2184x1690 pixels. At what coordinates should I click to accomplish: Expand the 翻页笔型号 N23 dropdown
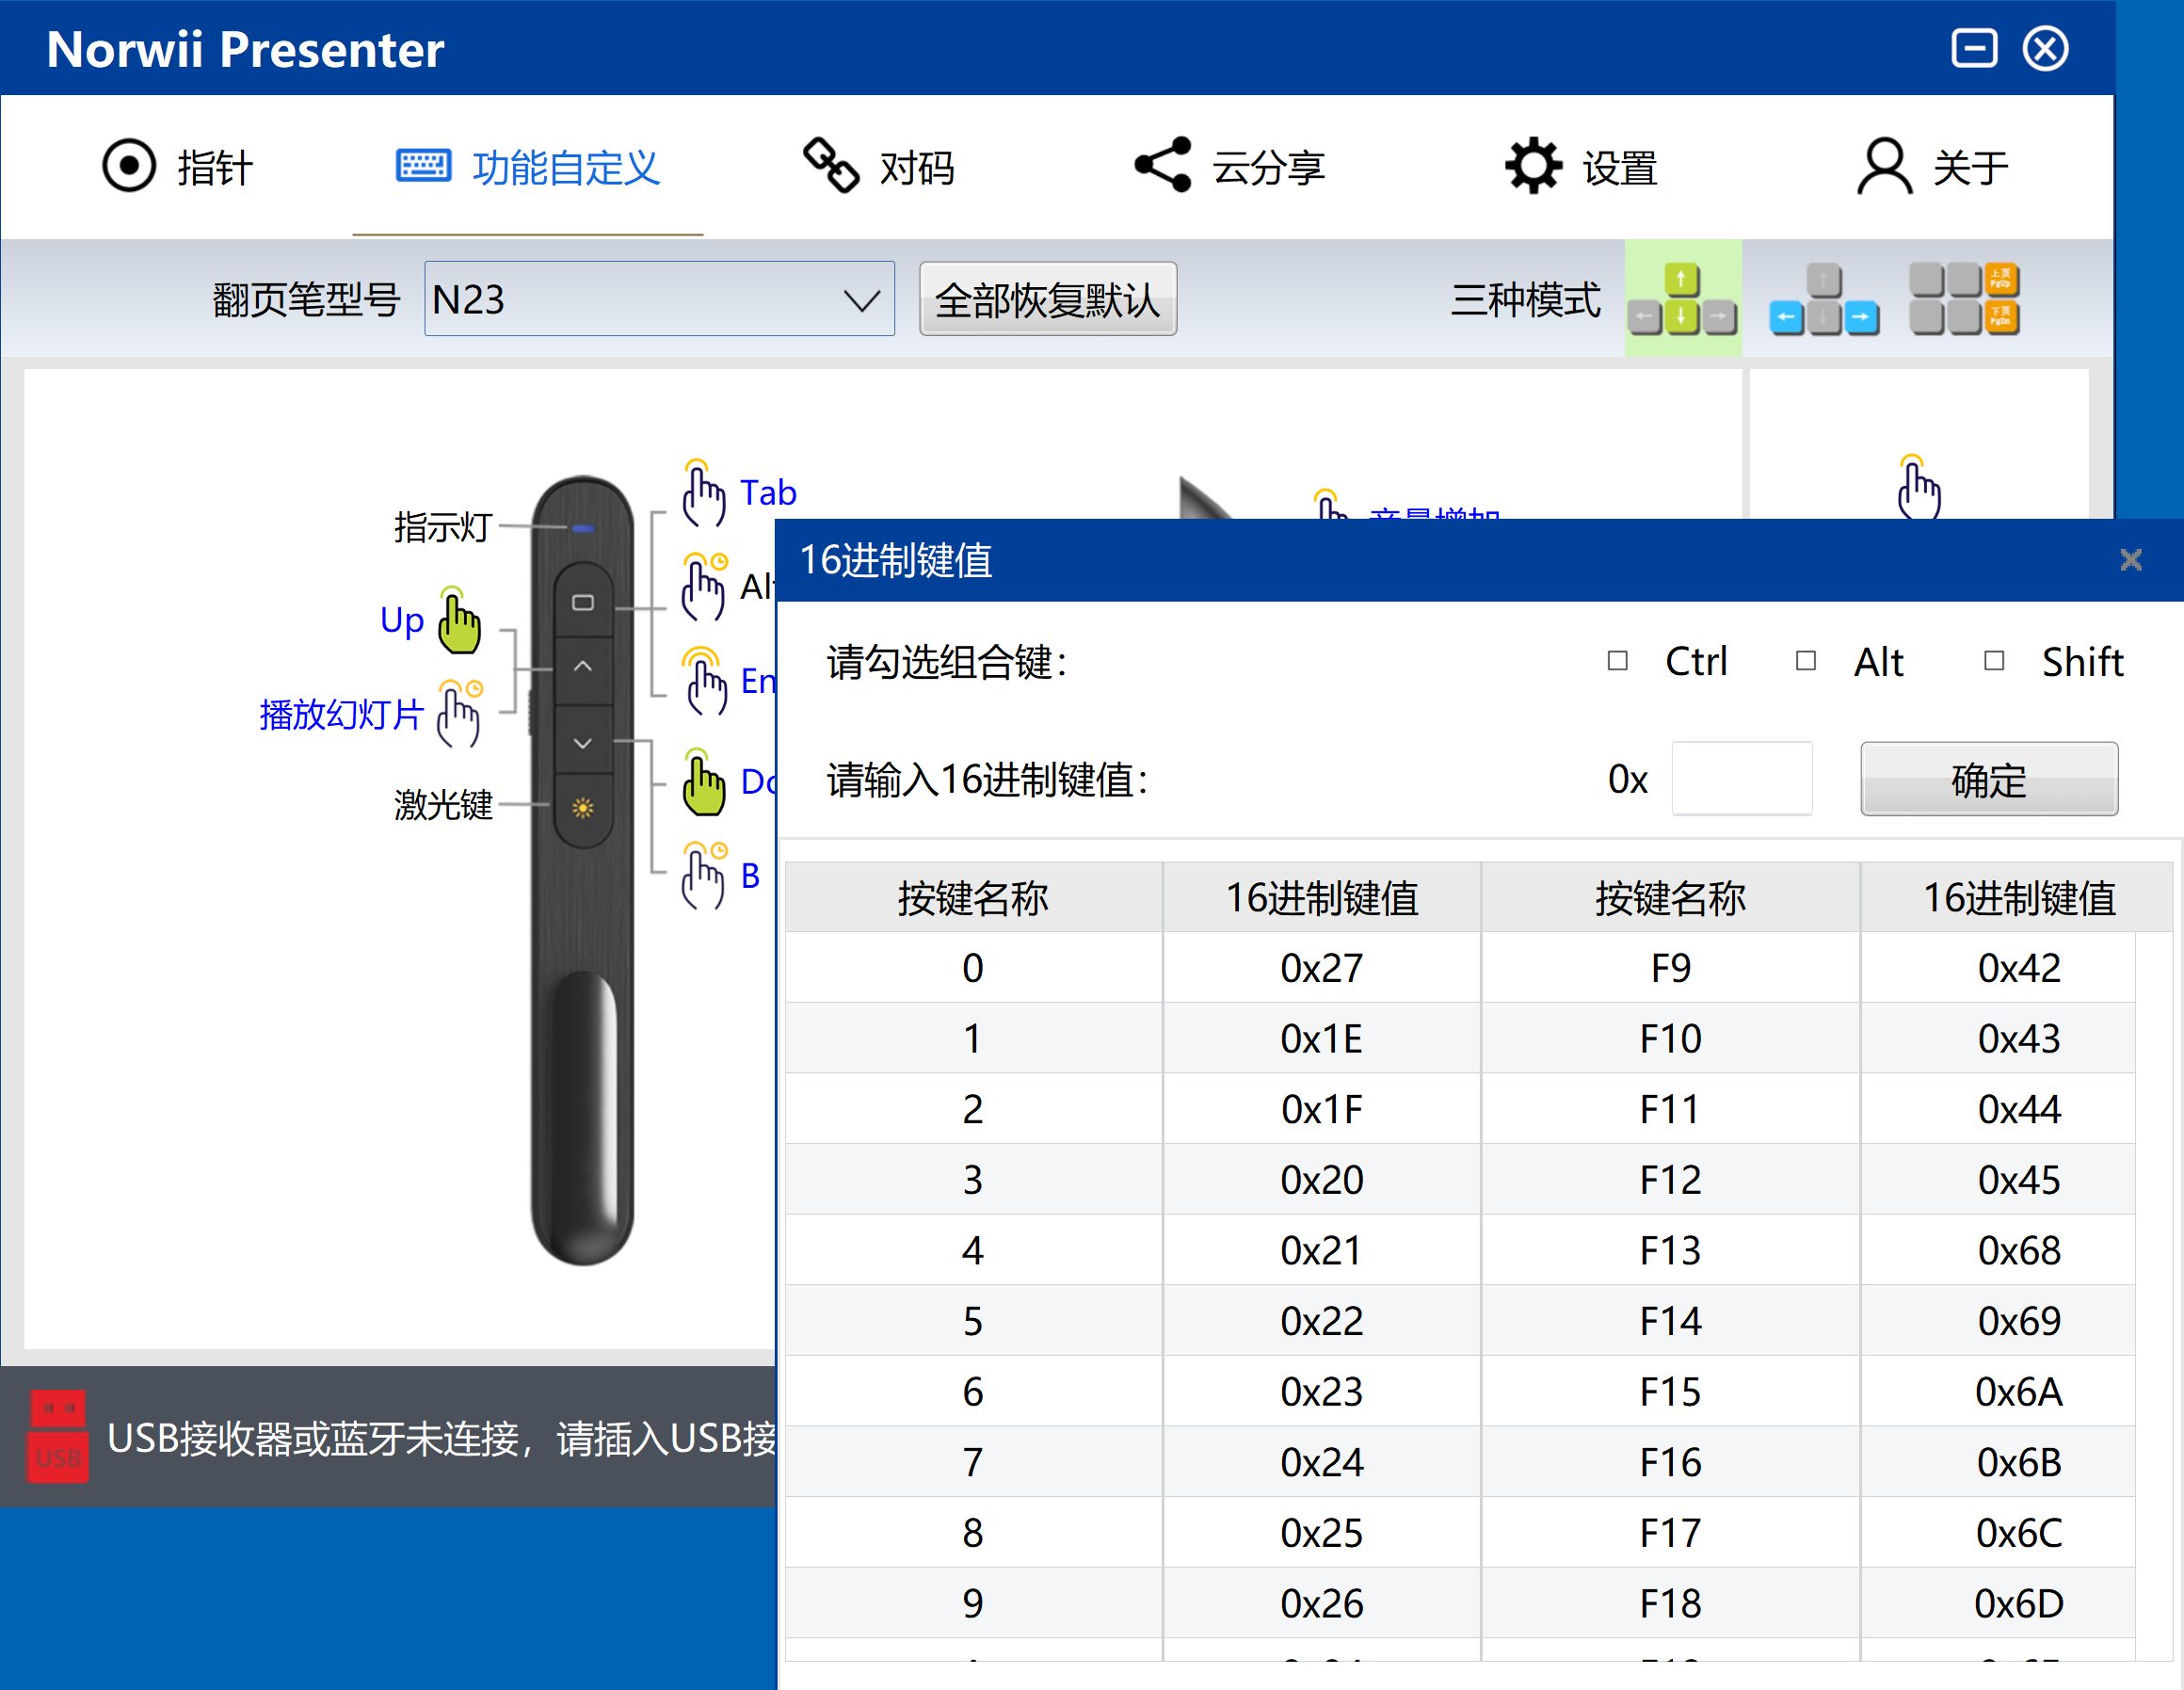pos(659,298)
